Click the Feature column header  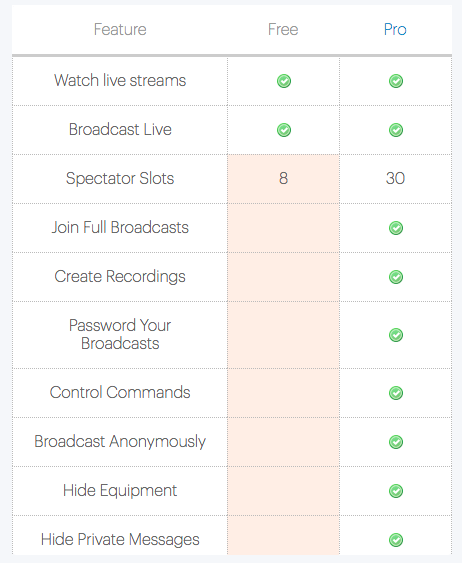pos(120,29)
